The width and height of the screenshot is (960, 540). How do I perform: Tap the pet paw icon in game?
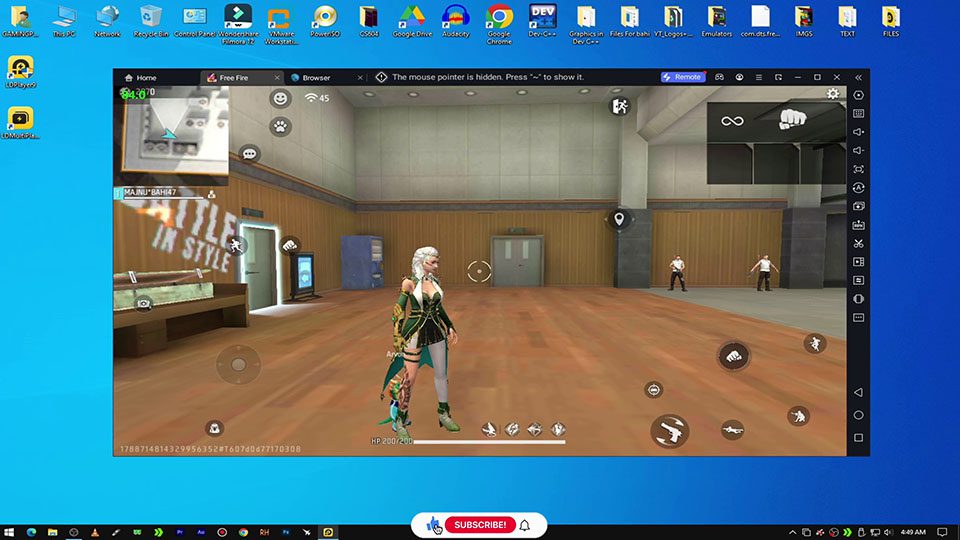[280, 127]
